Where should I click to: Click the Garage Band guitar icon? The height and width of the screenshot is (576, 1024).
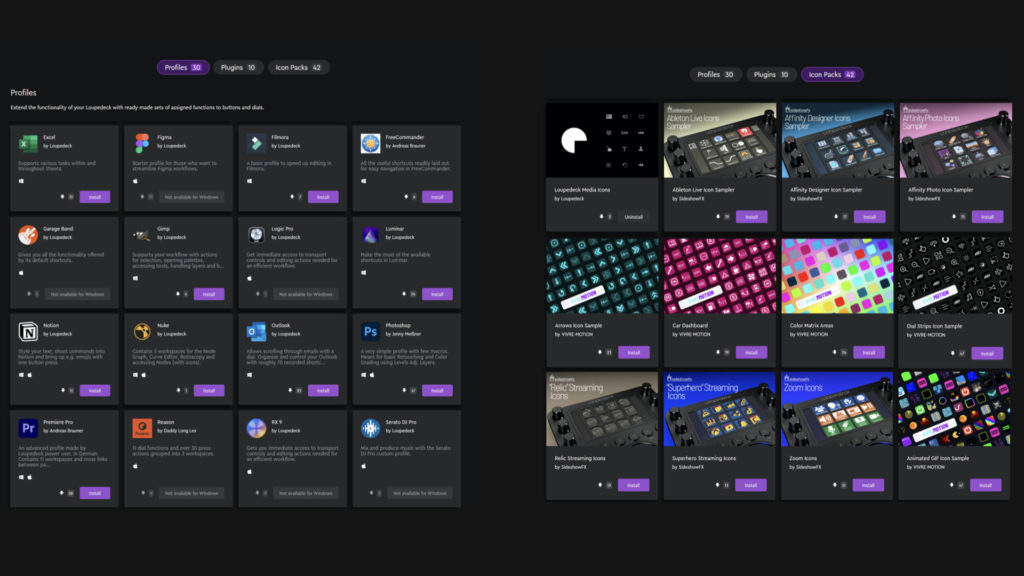pyautogui.click(x=28, y=235)
